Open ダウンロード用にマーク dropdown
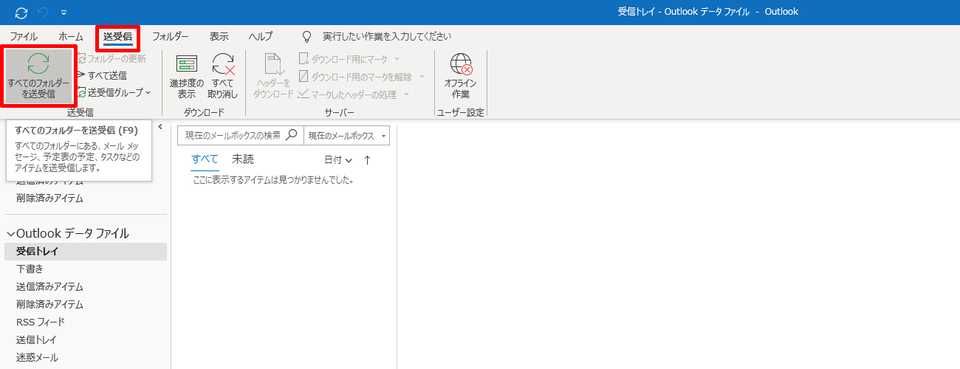The width and height of the screenshot is (960, 369). click(349, 59)
